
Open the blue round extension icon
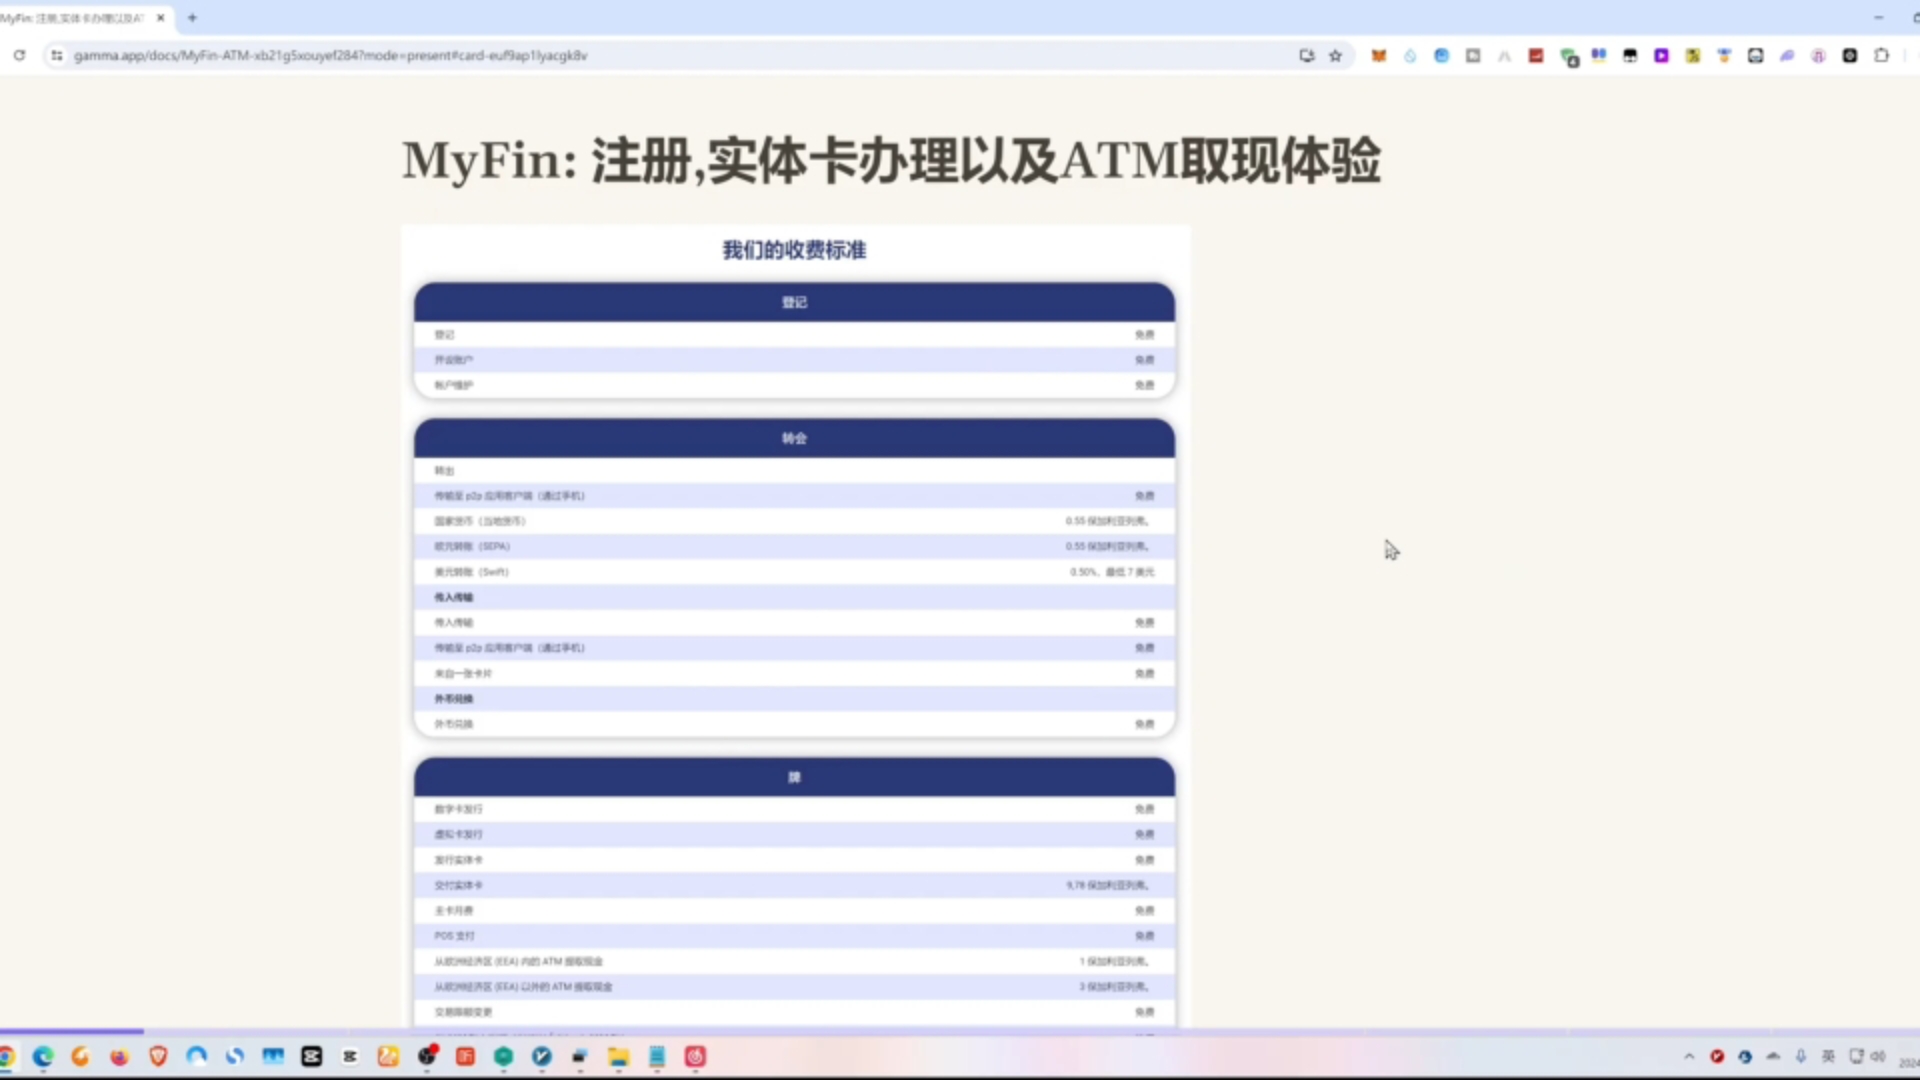(x=1441, y=55)
